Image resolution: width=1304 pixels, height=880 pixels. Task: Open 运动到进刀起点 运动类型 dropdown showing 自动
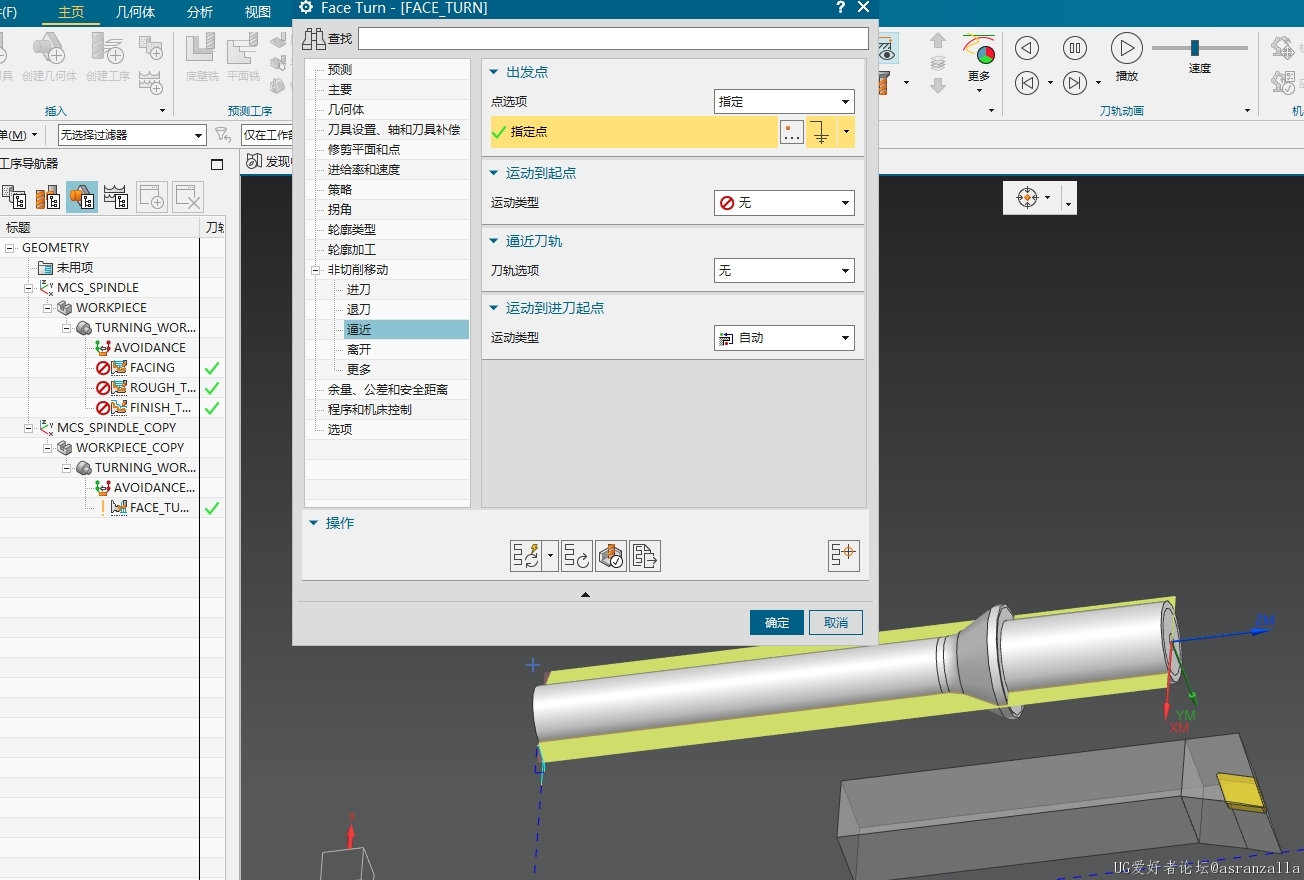tap(784, 338)
